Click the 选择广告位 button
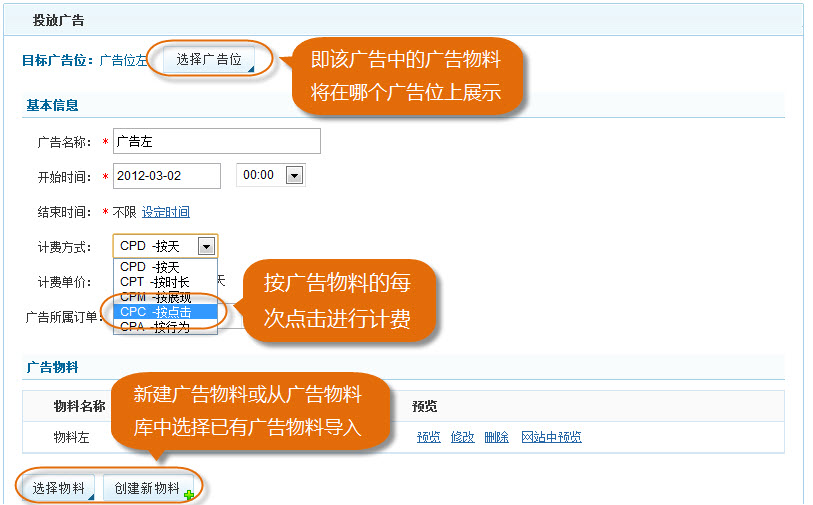 pyautogui.click(x=209, y=60)
